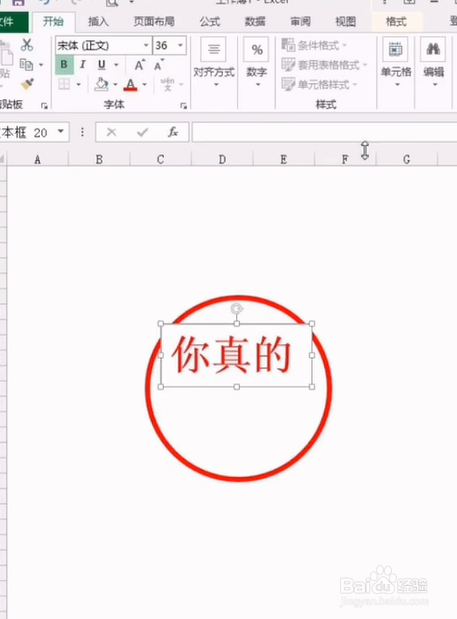Open the Borders dropdown arrow
Viewport: 457px width, 619px height.
(x=79, y=84)
